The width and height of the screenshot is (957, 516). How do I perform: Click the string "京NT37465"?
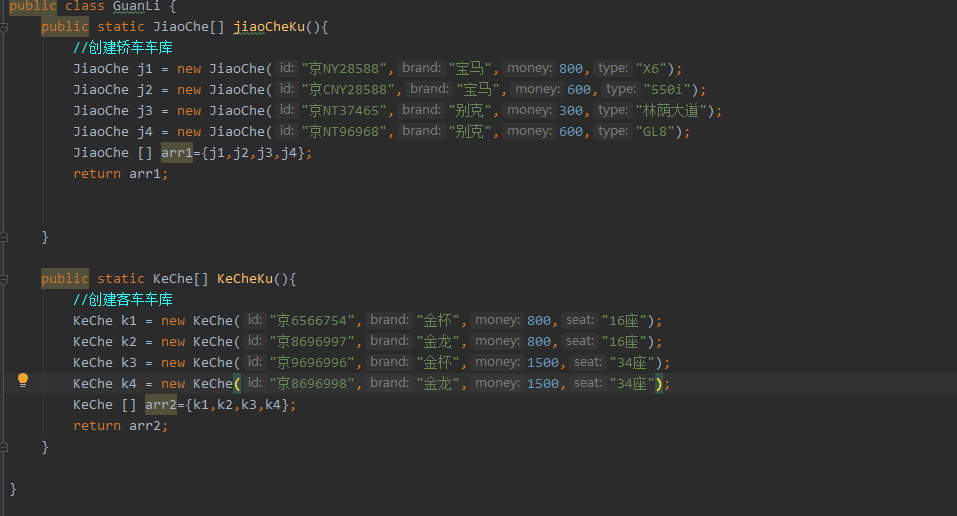[x=344, y=111]
